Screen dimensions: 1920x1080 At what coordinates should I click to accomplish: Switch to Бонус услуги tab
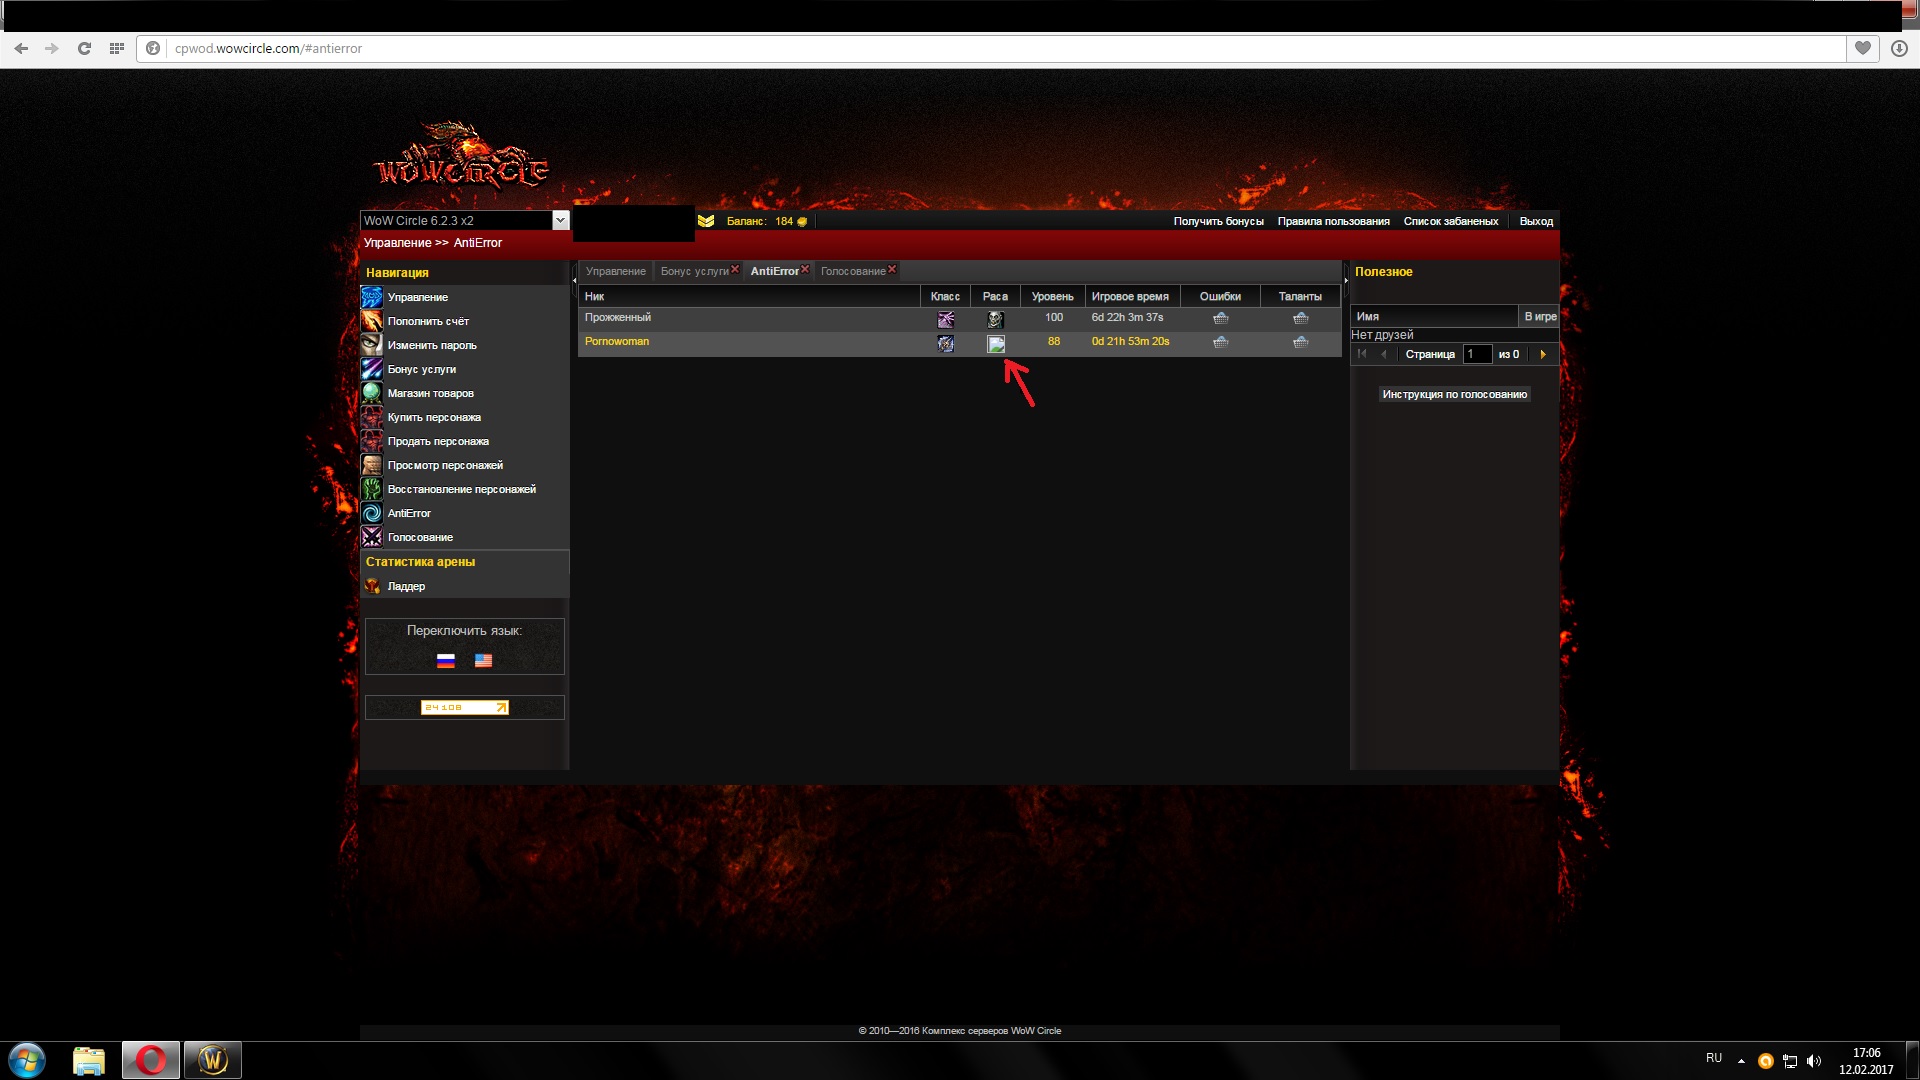[694, 271]
